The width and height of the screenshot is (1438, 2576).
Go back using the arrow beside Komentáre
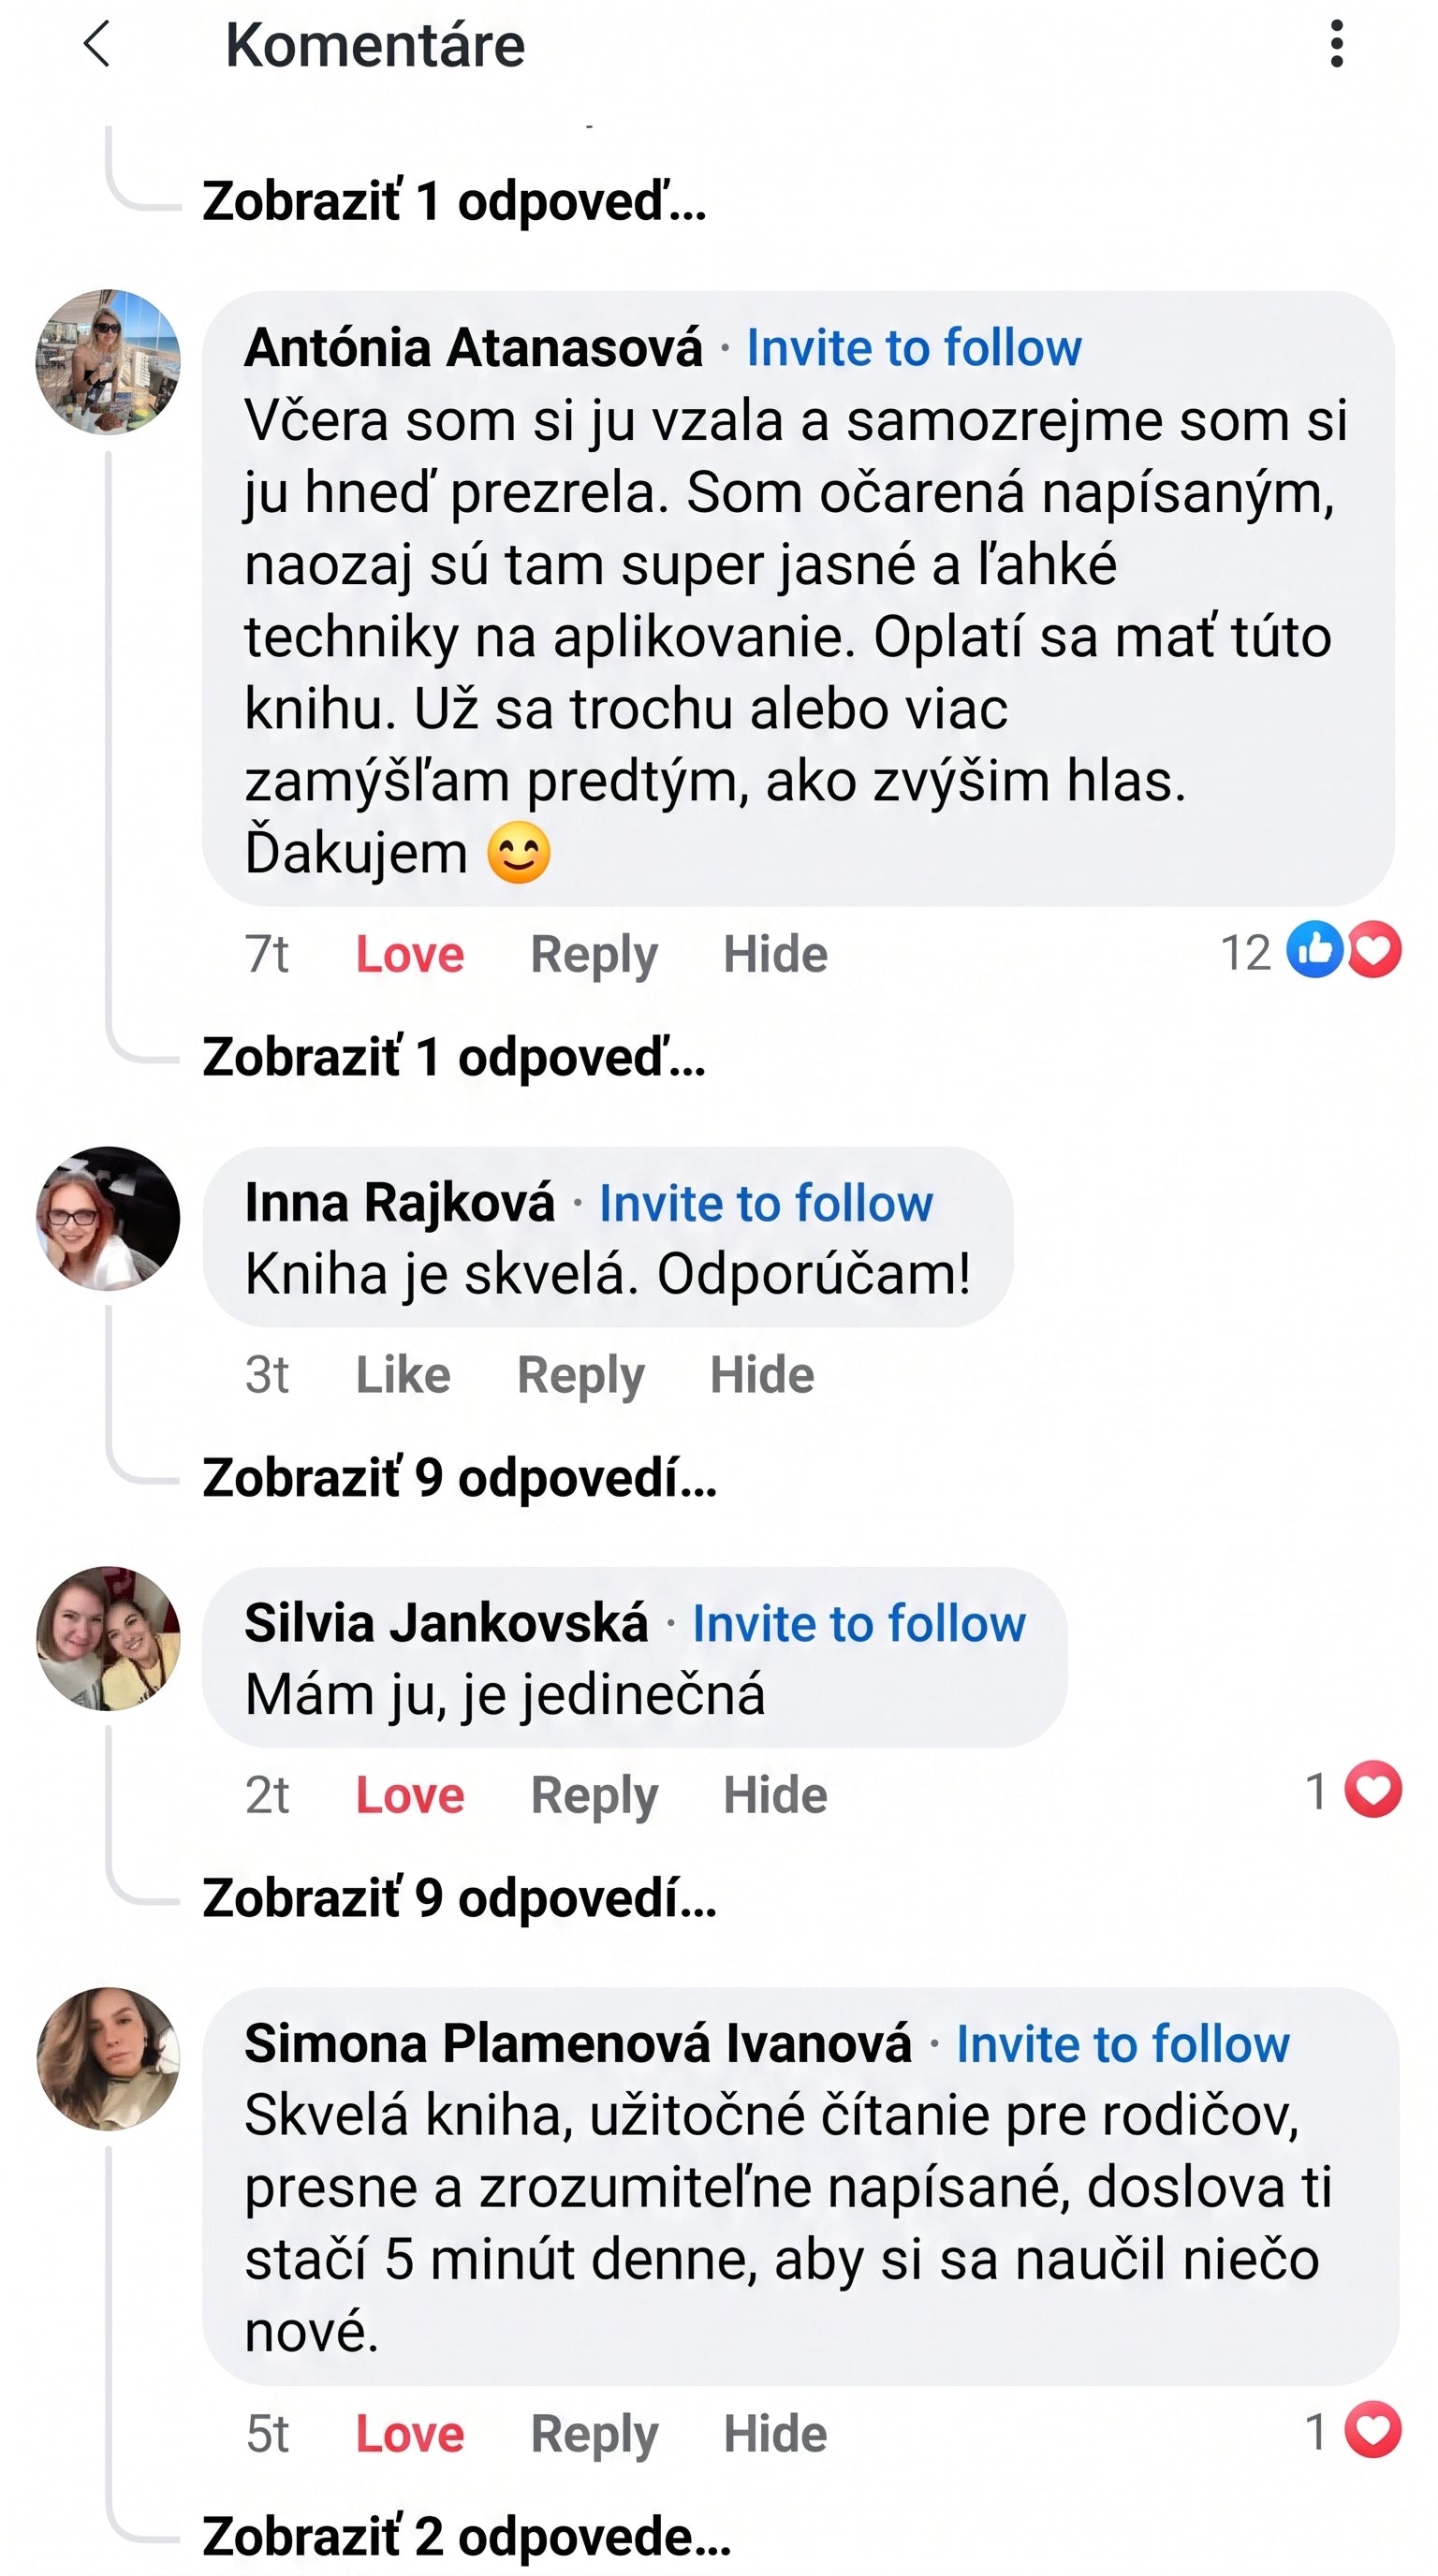coord(96,45)
